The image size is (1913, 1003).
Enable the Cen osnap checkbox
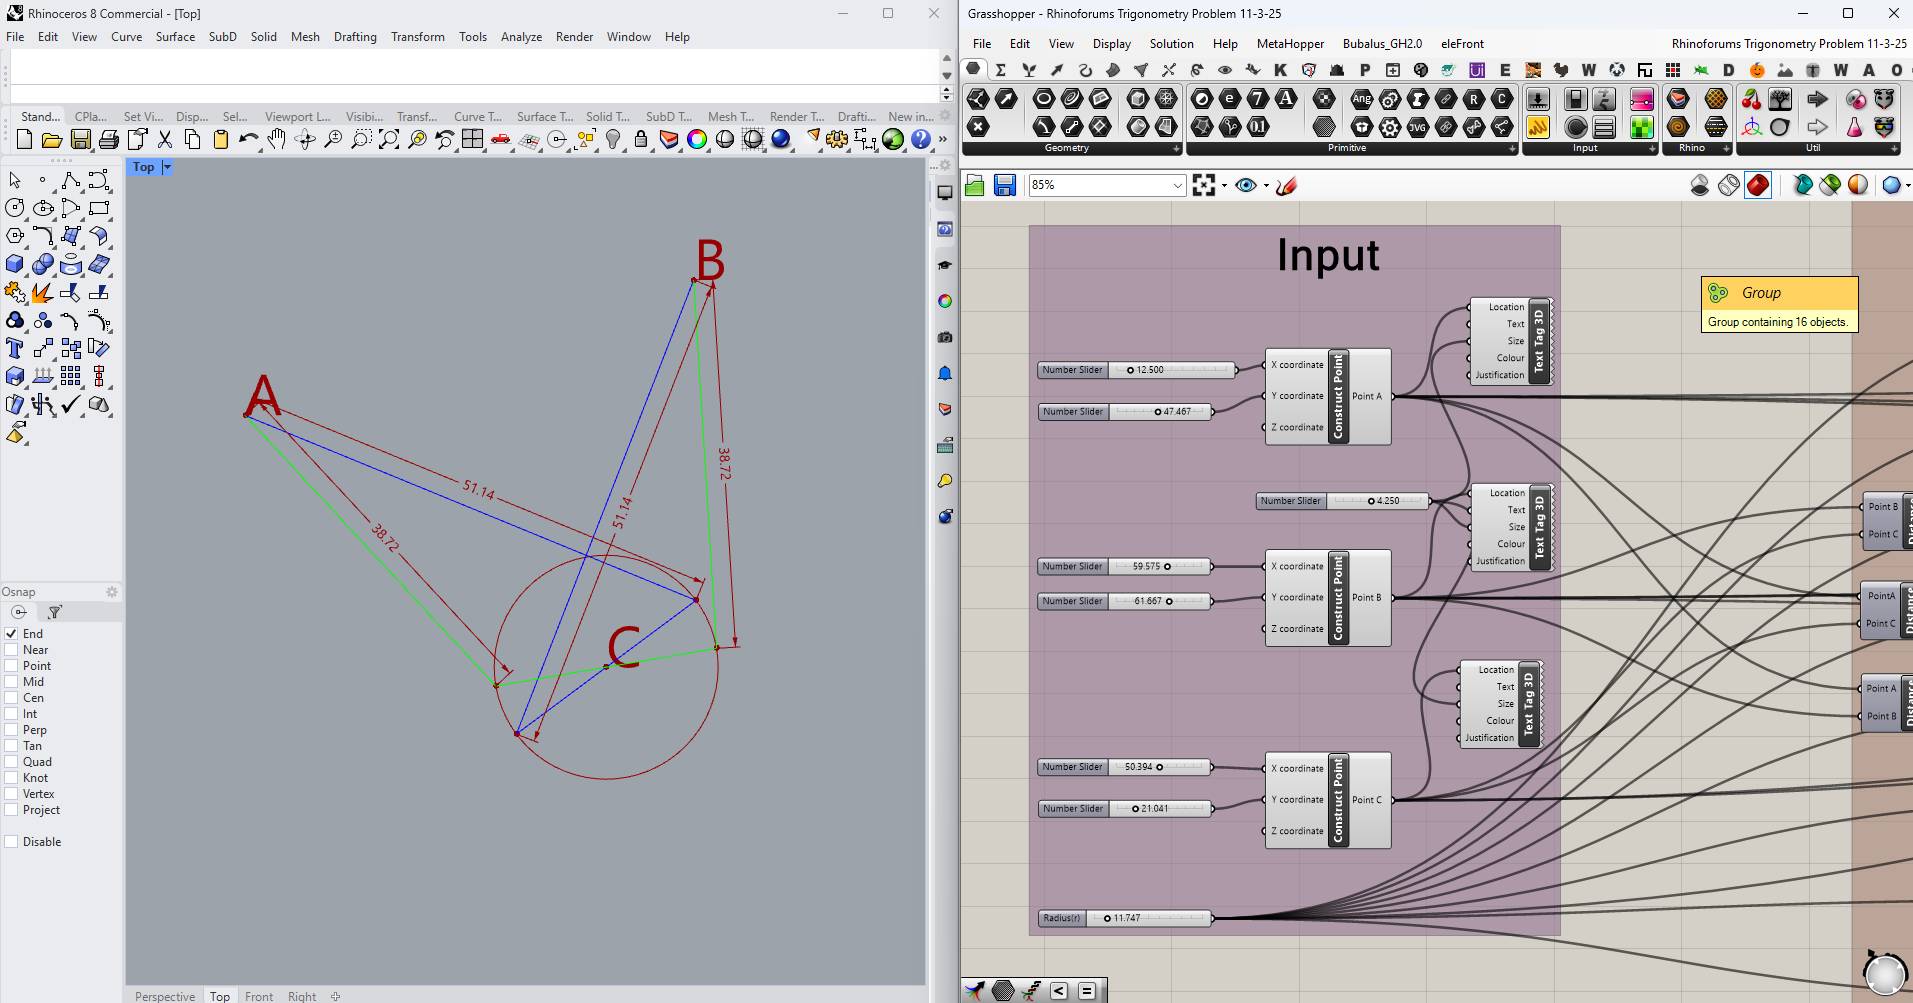tap(12, 698)
